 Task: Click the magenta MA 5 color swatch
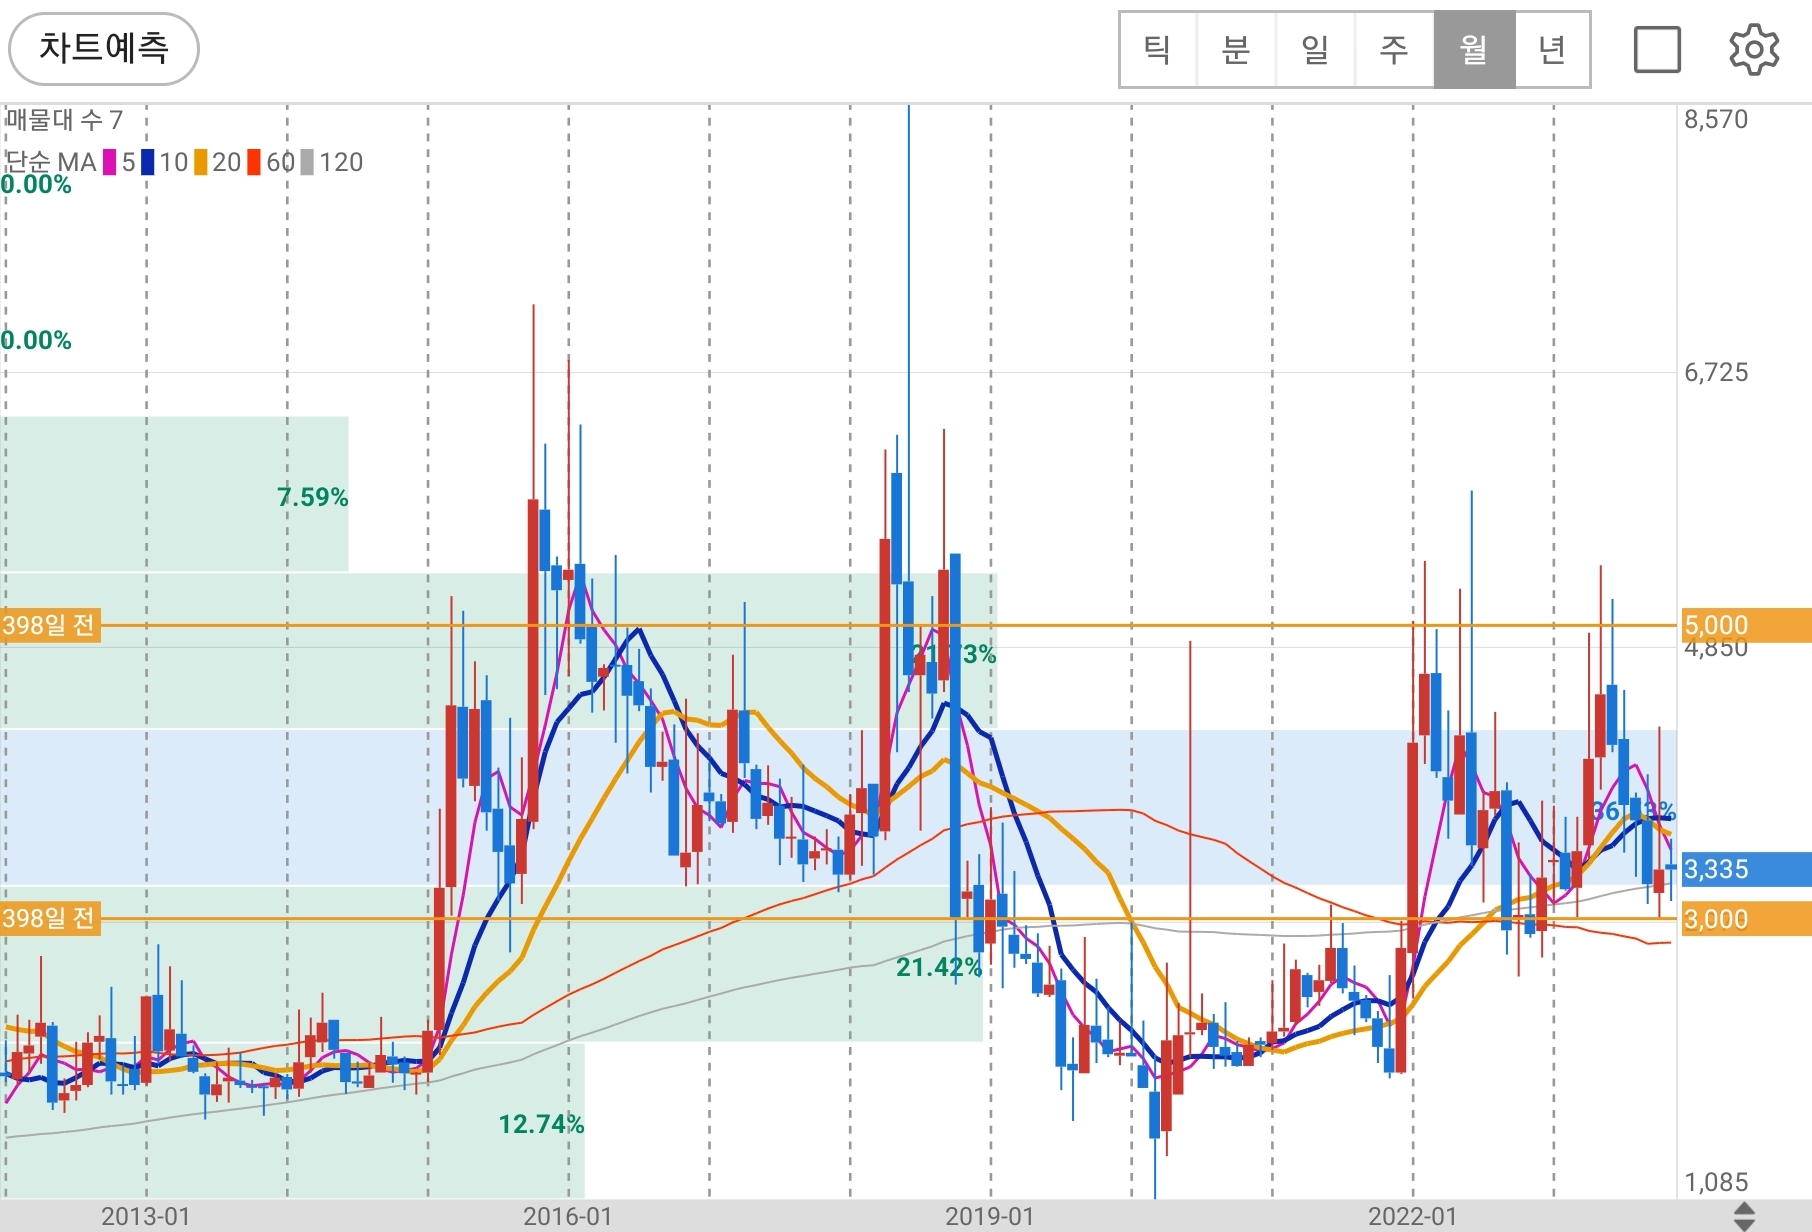point(109,162)
